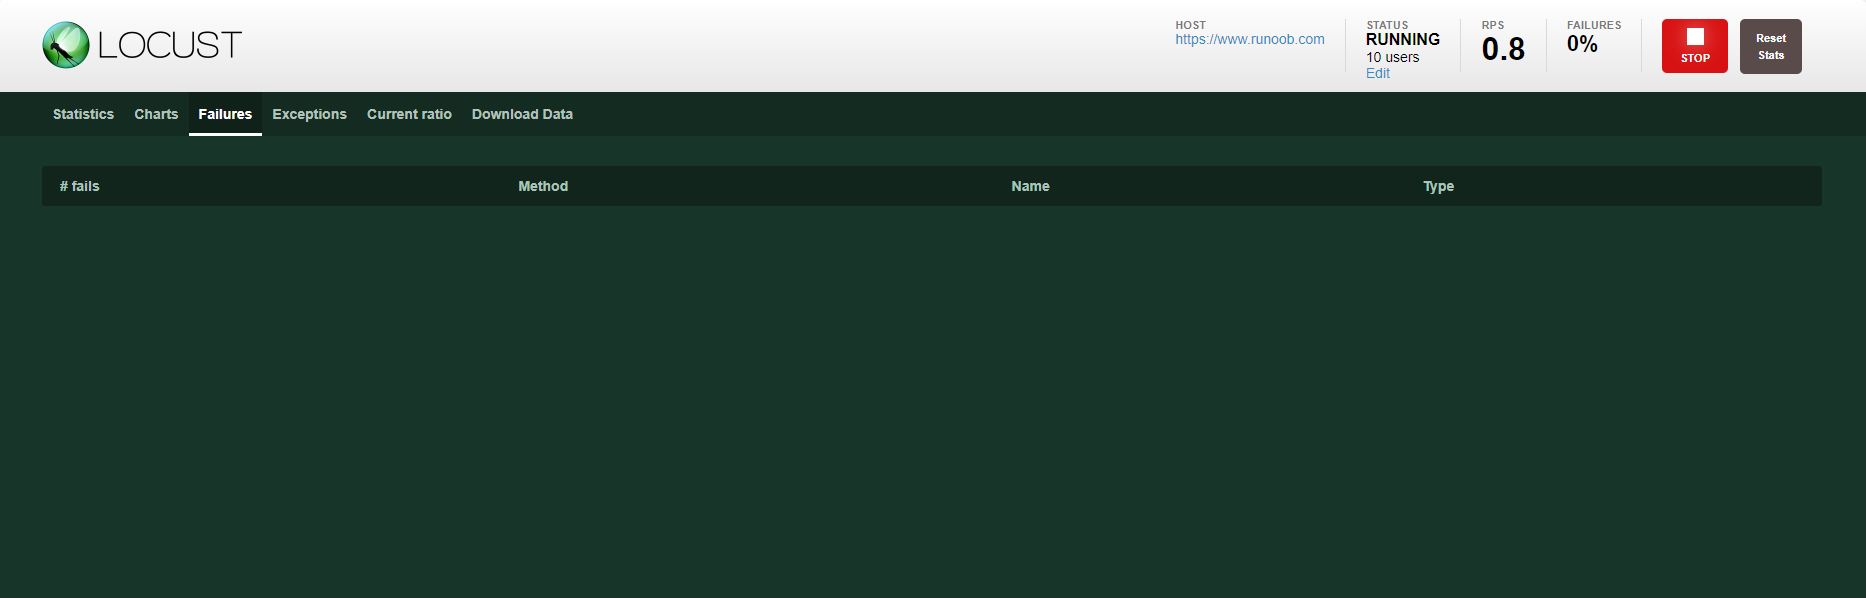The width and height of the screenshot is (1866, 598).
Task: Click the Failures 0% indicator
Action: pos(1582,44)
